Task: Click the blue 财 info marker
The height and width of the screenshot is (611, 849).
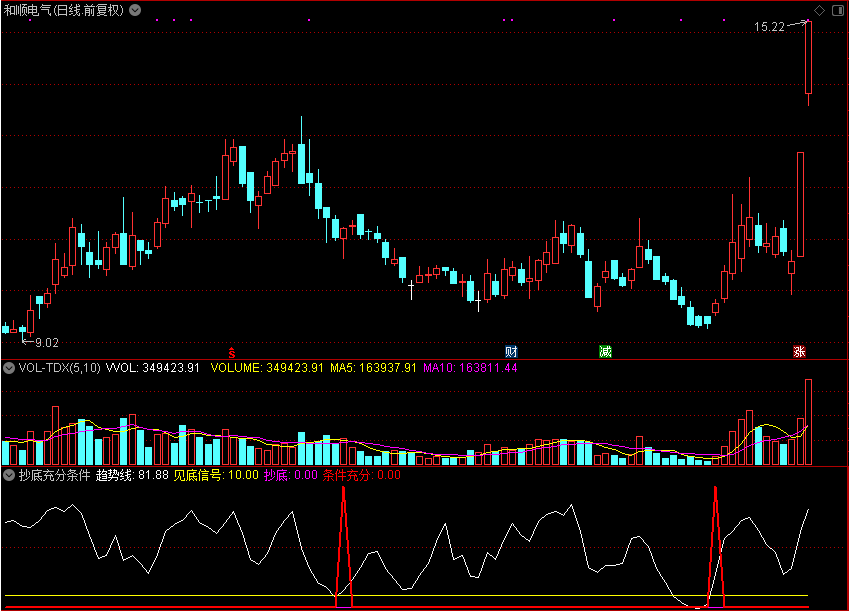Action: (511, 352)
